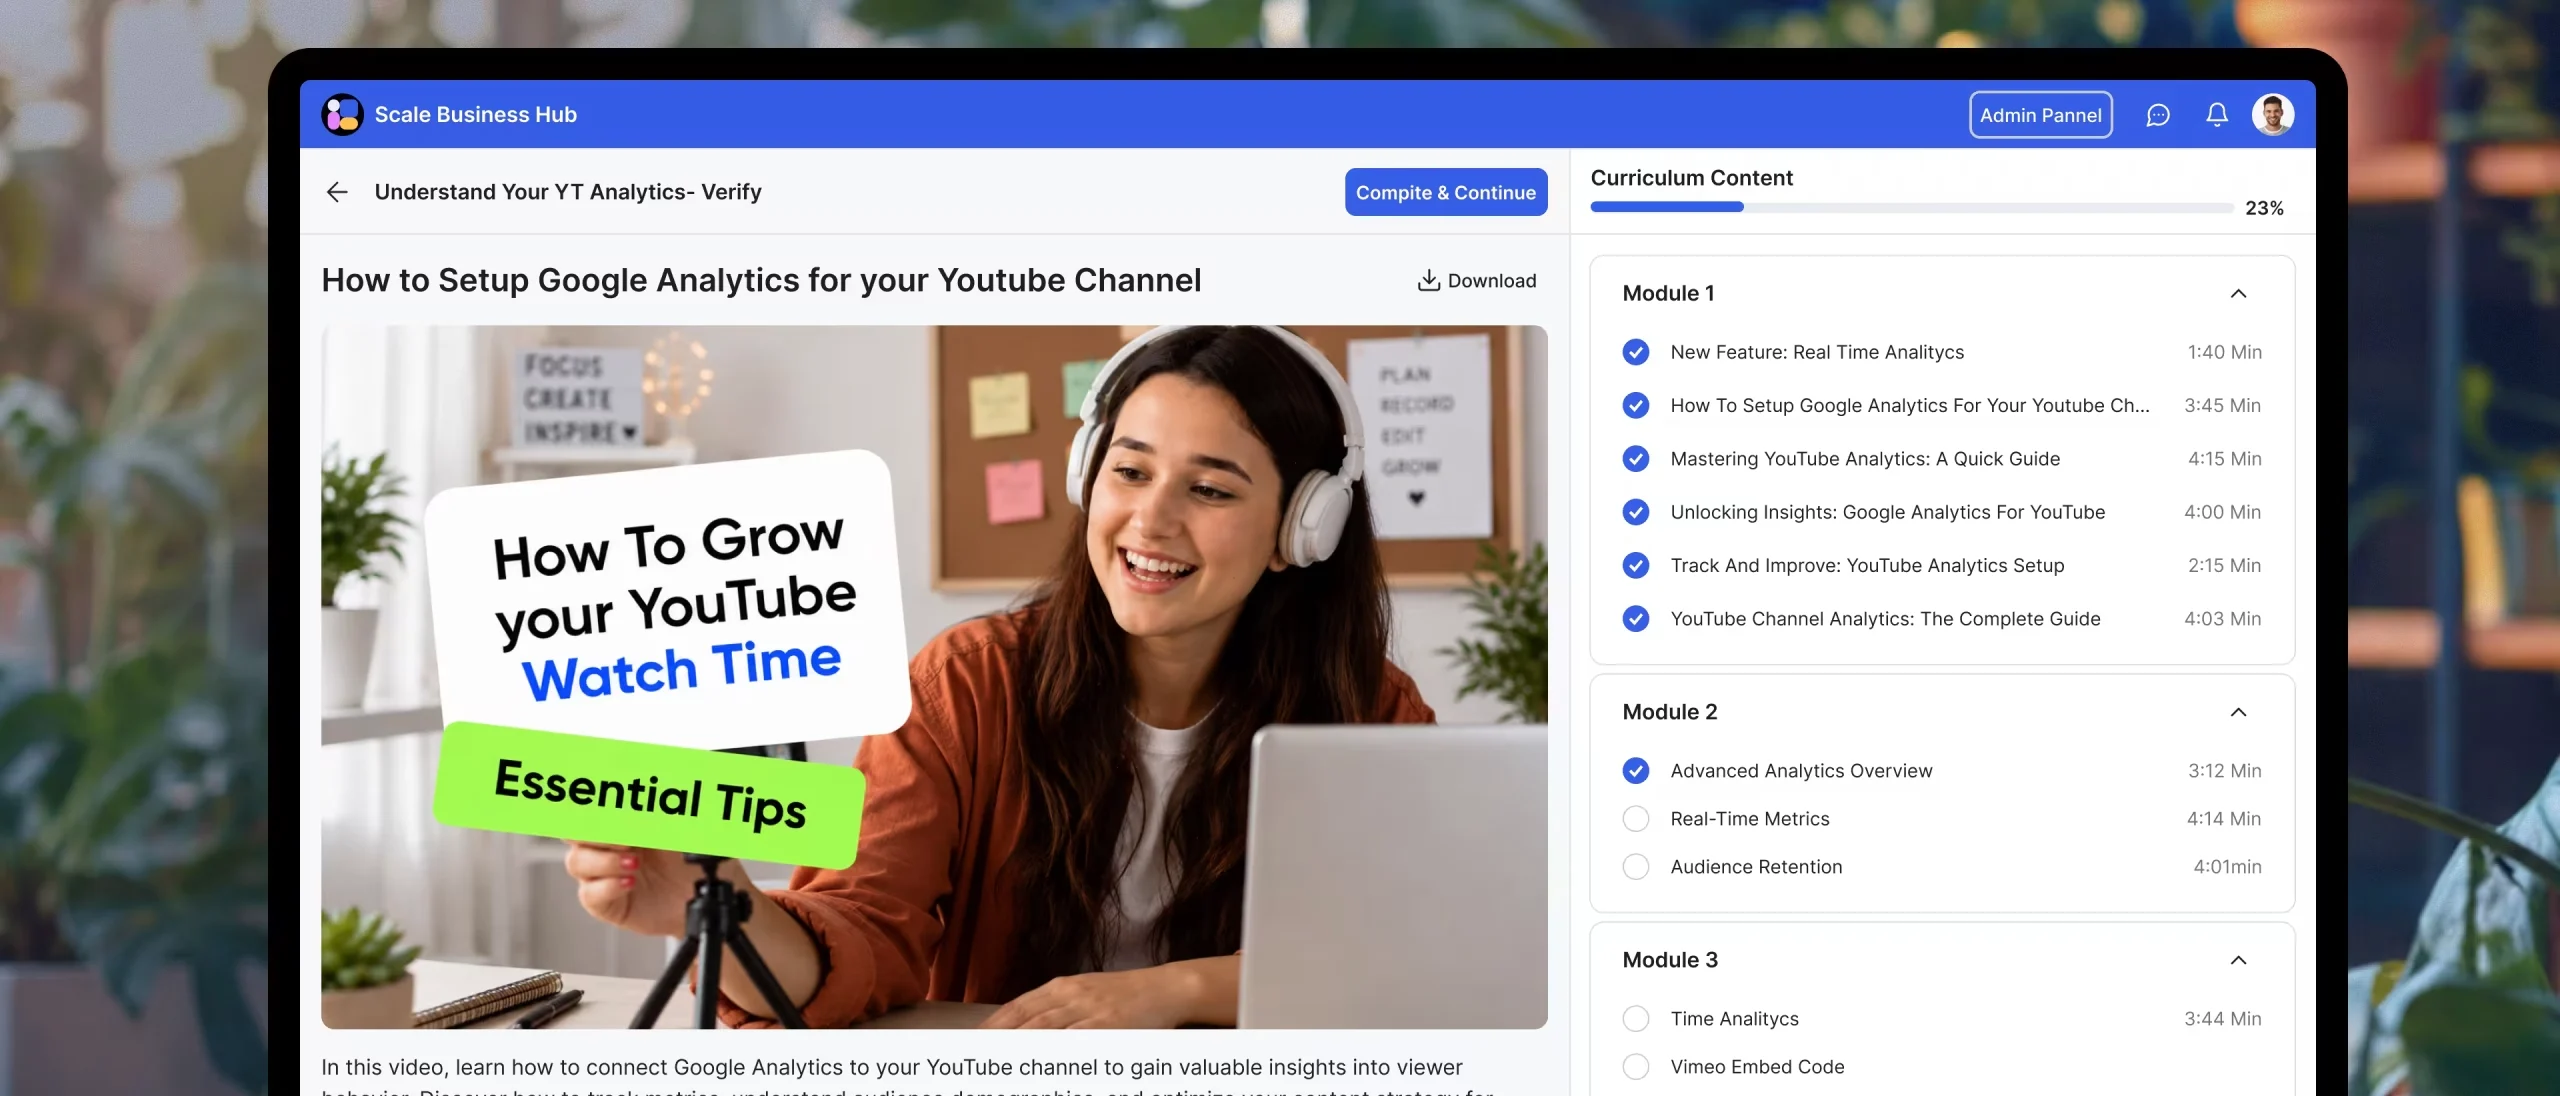Click the 1:40 Min duration
This screenshot has width=2560, height=1096.
(x=2224, y=352)
